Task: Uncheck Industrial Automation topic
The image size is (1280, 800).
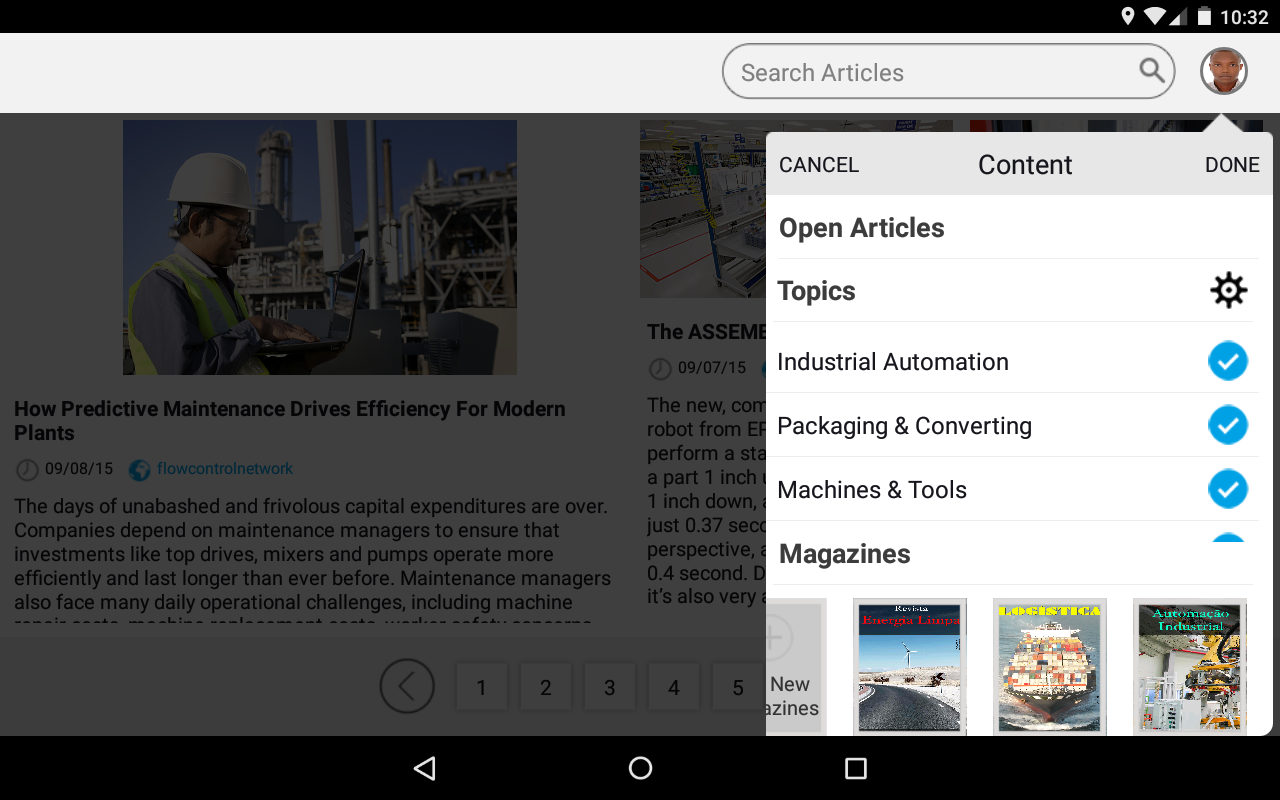Action: coord(1228,361)
